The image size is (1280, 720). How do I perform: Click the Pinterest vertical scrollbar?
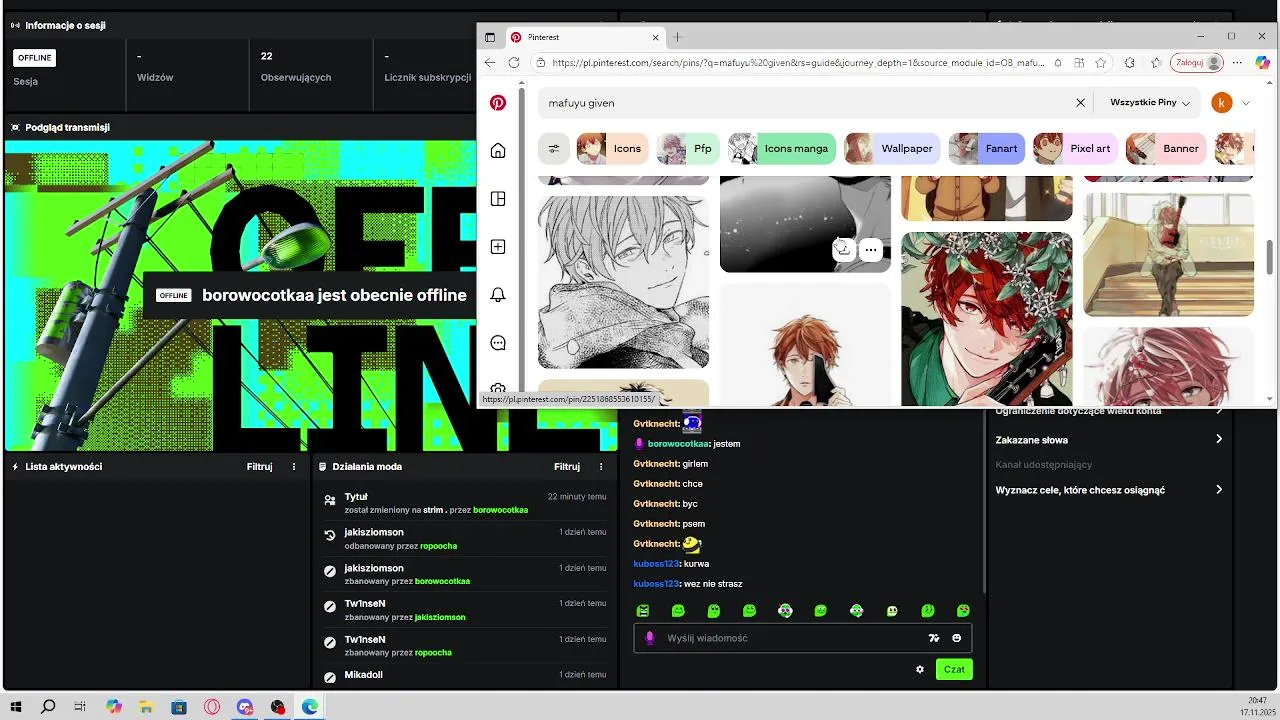coord(1271,256)
